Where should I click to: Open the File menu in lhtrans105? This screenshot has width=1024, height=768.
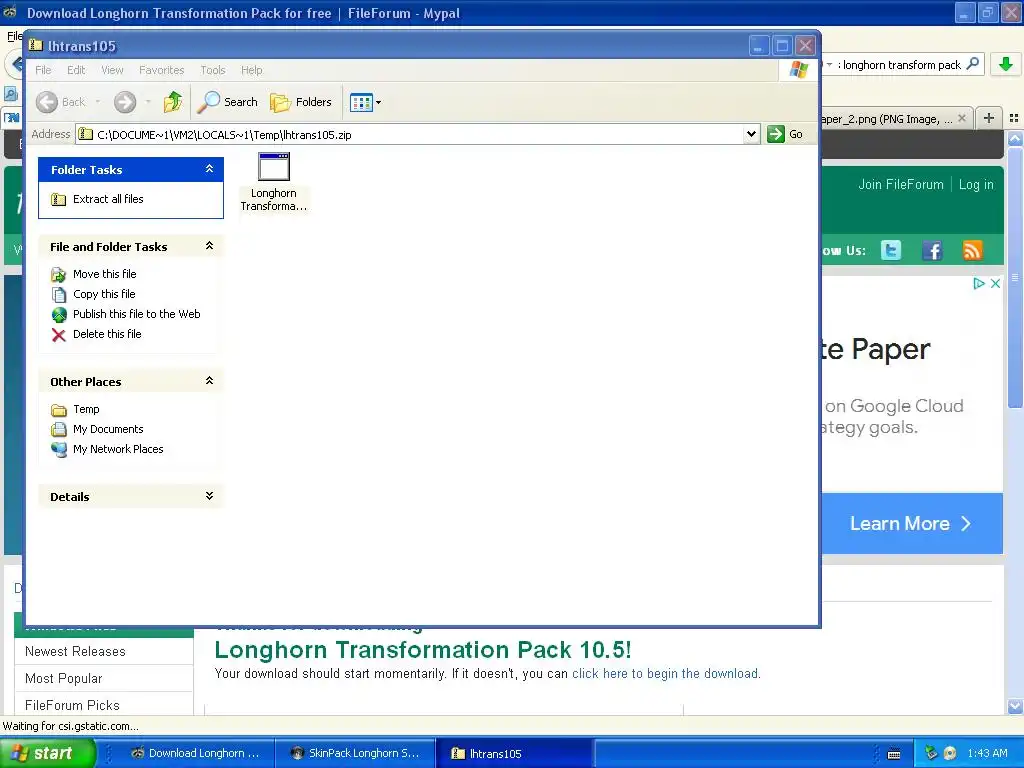point(43,70)
